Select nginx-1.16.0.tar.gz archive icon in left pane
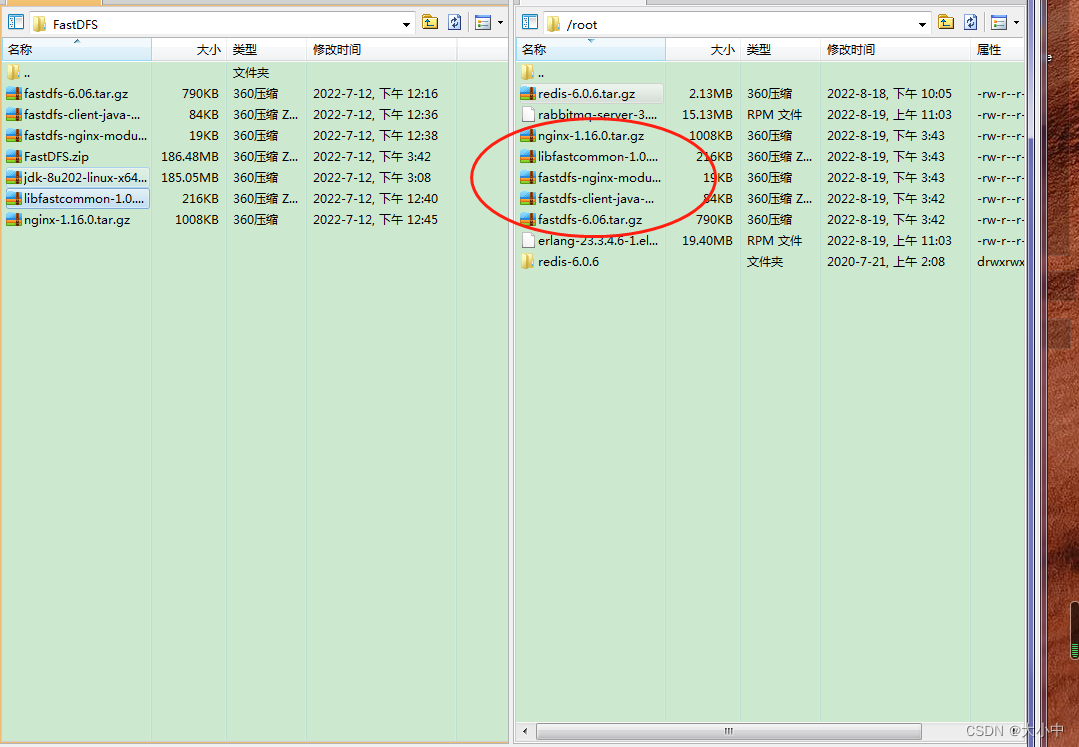The width and height of the screenshot is (1079, 747). [x=14, y=220]
